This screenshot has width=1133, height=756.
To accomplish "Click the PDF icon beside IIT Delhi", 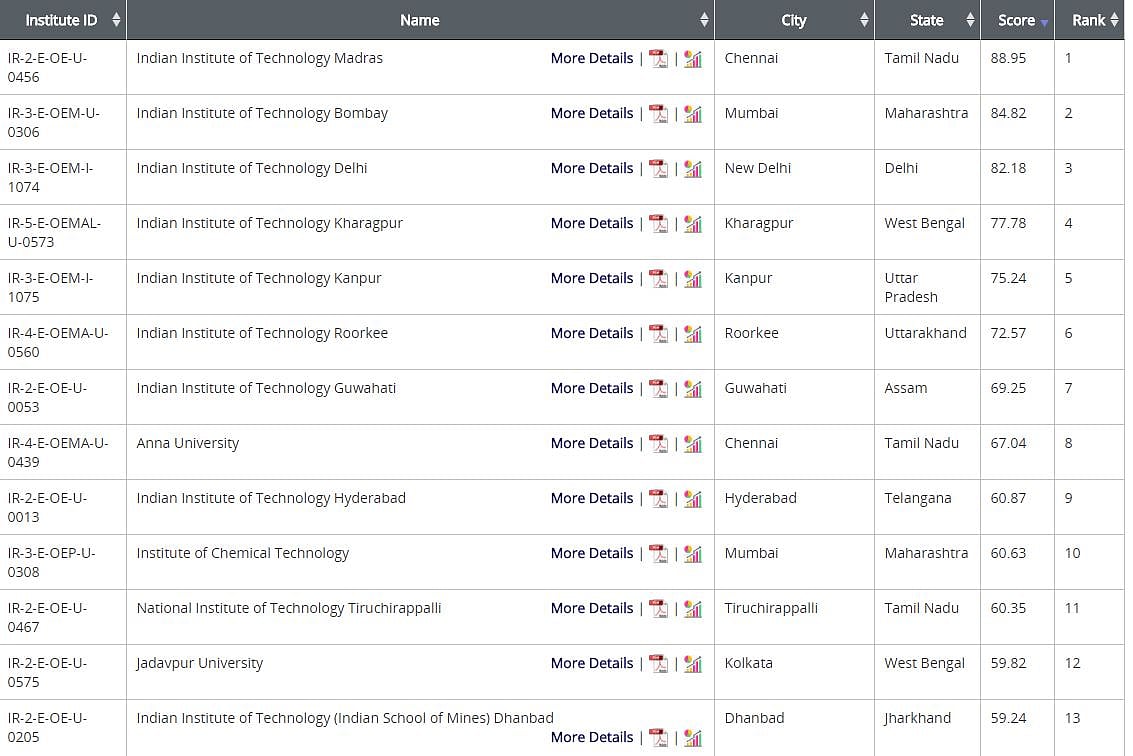I will point(659,169).
